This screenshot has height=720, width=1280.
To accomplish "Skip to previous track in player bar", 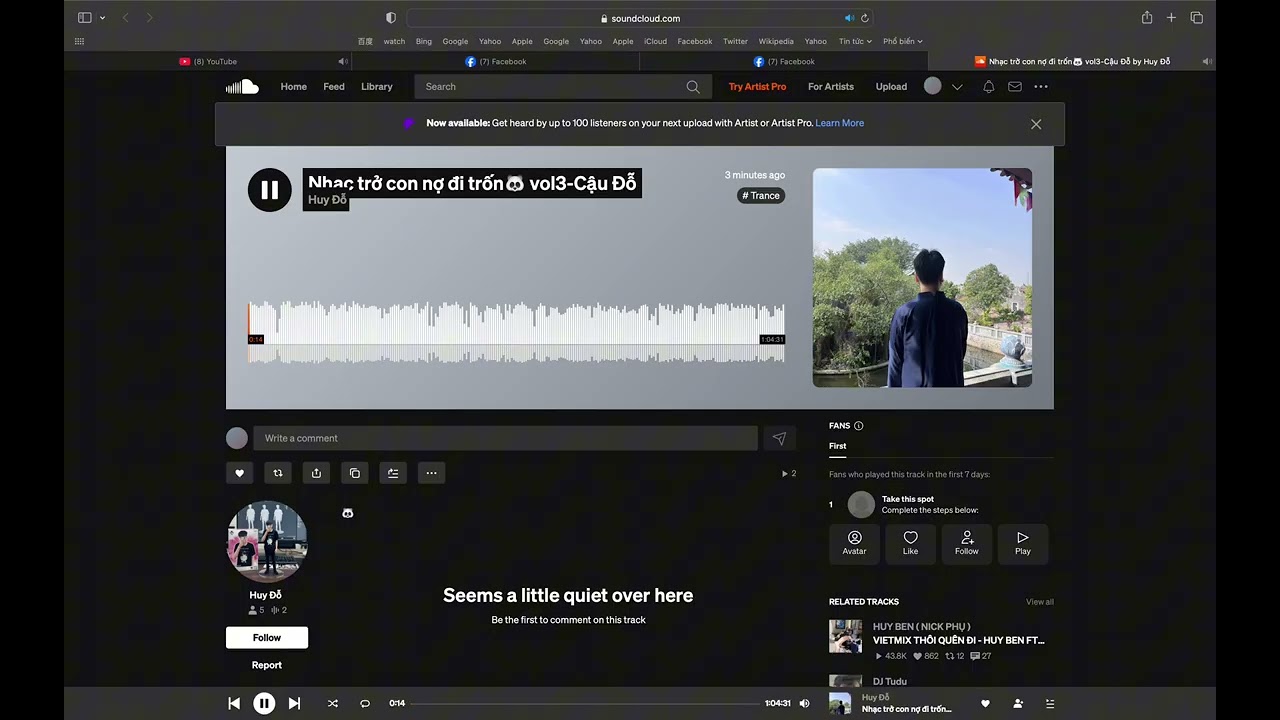I will [234, 703].
